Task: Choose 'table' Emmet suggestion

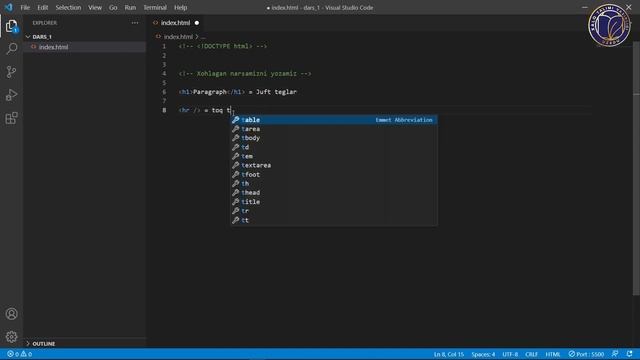Action: (334, 120)
